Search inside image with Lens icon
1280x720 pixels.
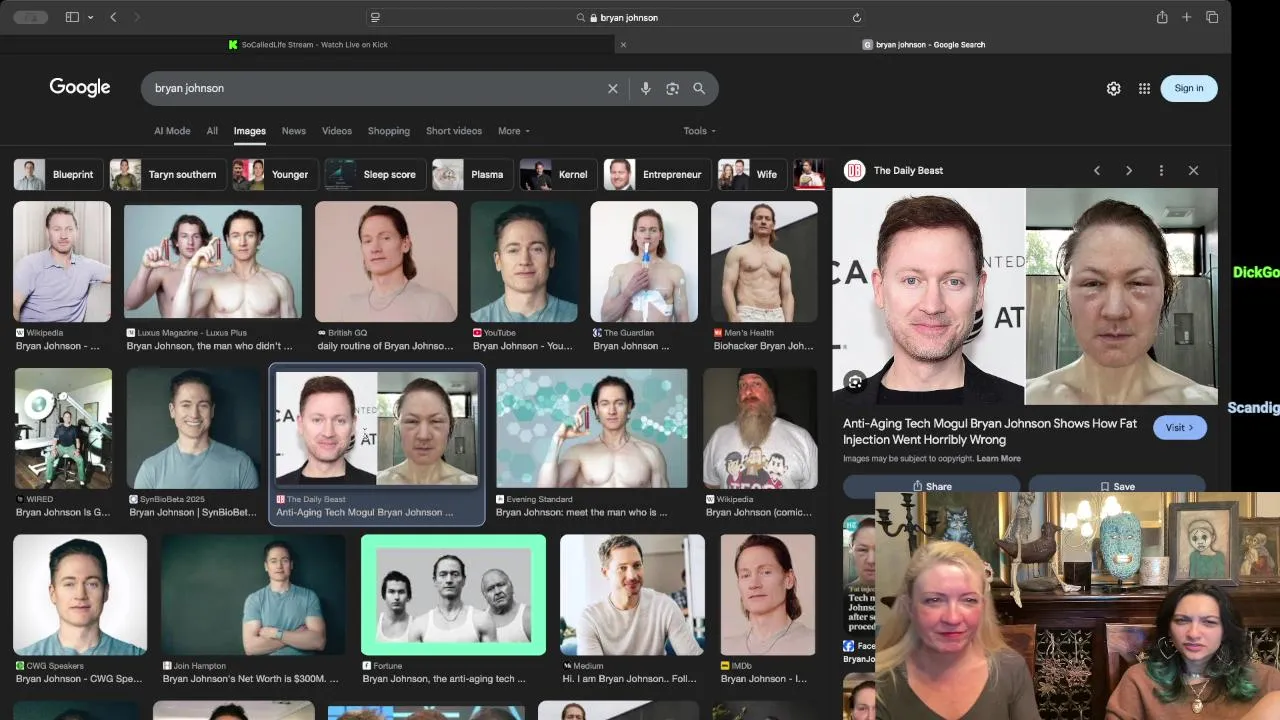tap(855, 382)
